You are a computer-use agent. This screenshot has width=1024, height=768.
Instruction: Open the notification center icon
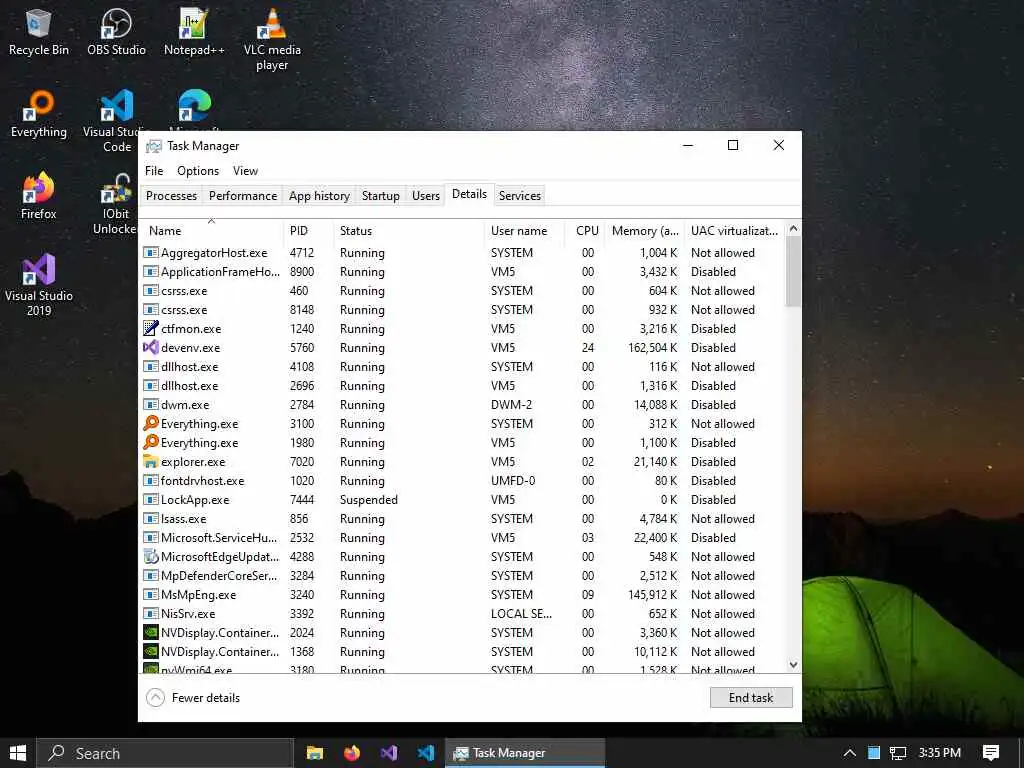[991, 753]
